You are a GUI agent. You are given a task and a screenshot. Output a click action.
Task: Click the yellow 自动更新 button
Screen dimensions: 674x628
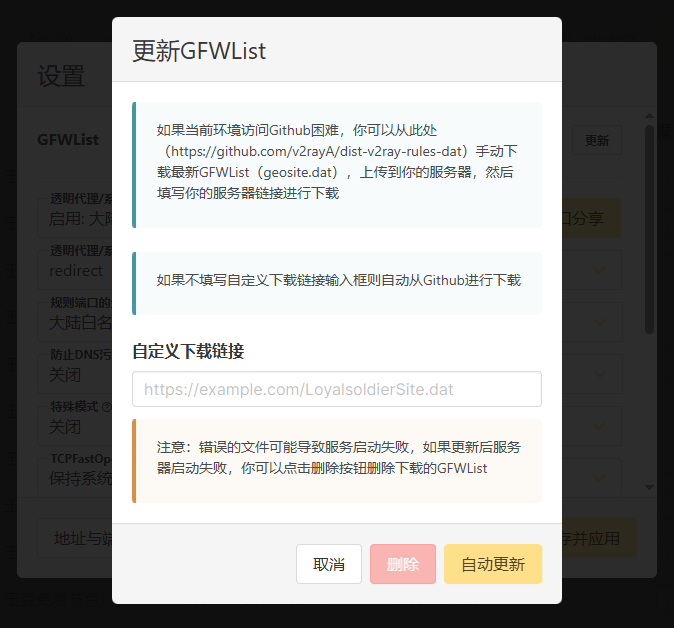point(492,564)
